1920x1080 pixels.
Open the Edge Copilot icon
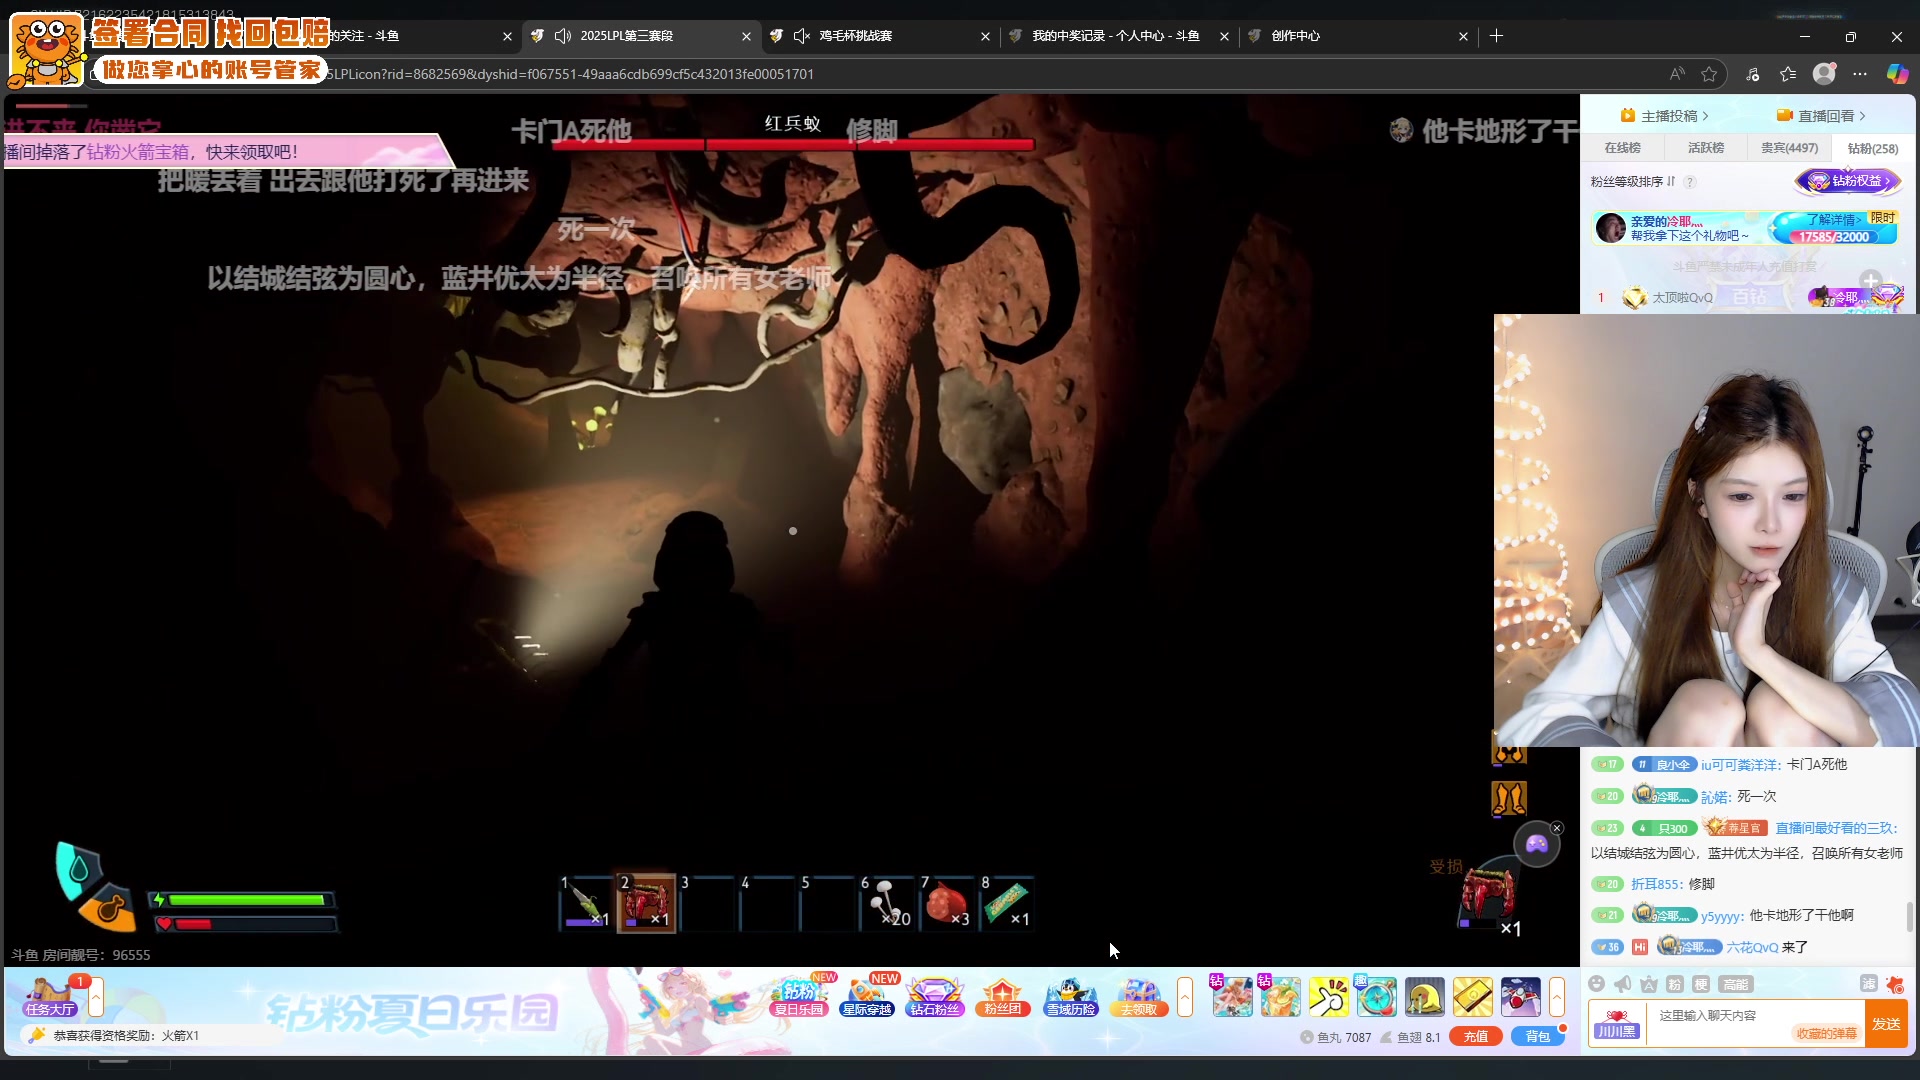coord(1897,74)
